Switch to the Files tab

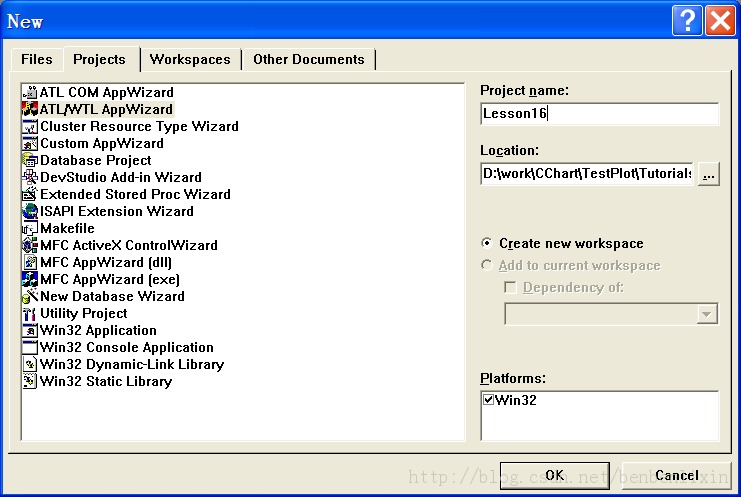click(x=37, y=60)
